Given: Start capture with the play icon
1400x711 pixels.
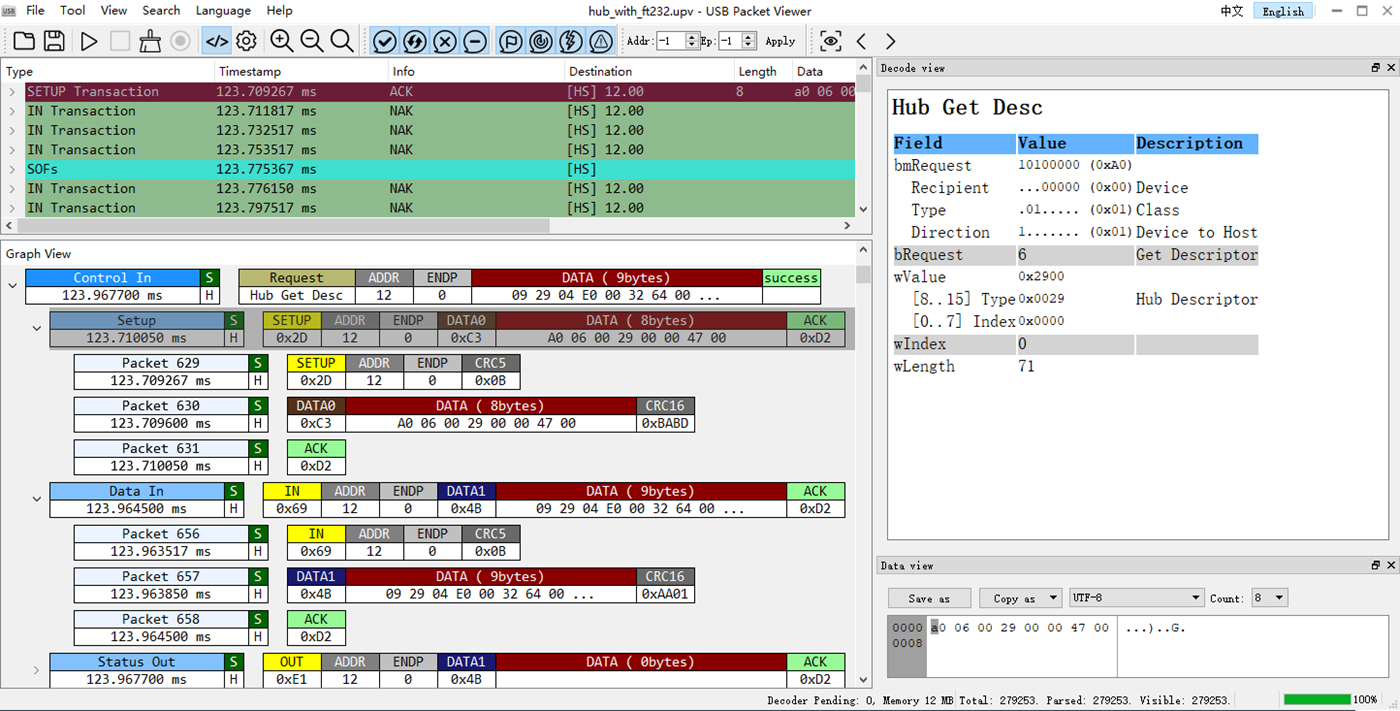Looking at the screenshot, I should coord(89,41).
